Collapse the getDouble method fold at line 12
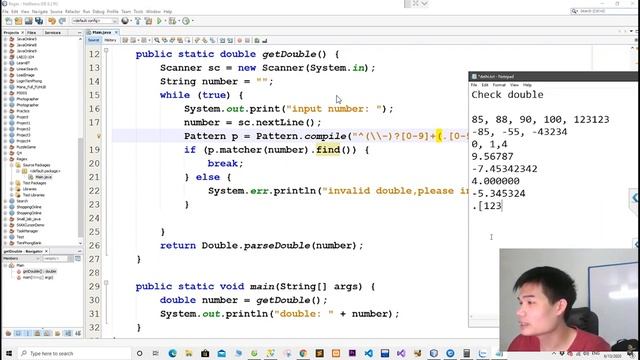 click(106, 51)
